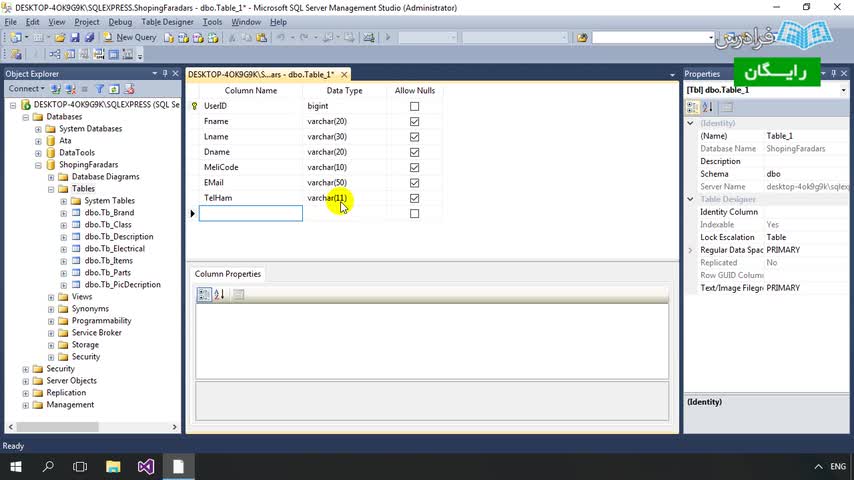Expand the Programmability folder node

tap(51, 321)
